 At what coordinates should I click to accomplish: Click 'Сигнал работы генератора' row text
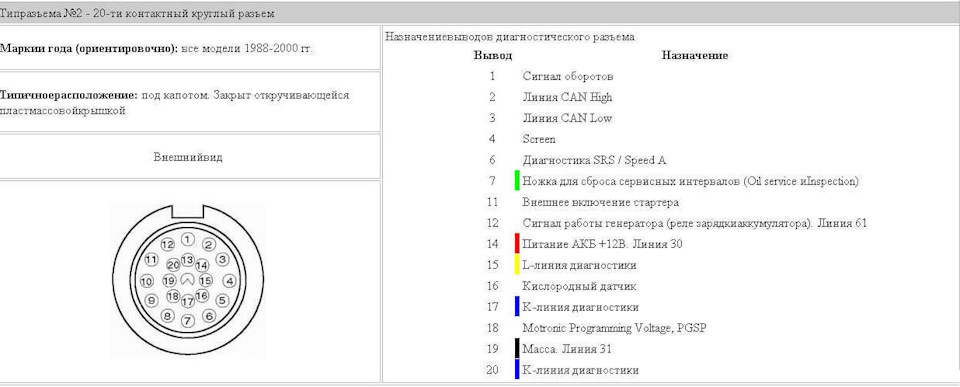(x=695, y=224)
